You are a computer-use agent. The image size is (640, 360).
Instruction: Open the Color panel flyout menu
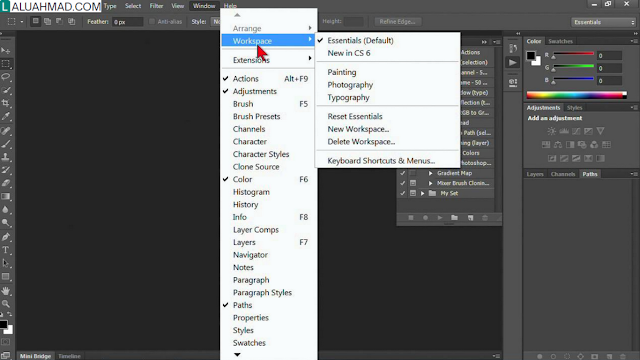pos(633,41)
